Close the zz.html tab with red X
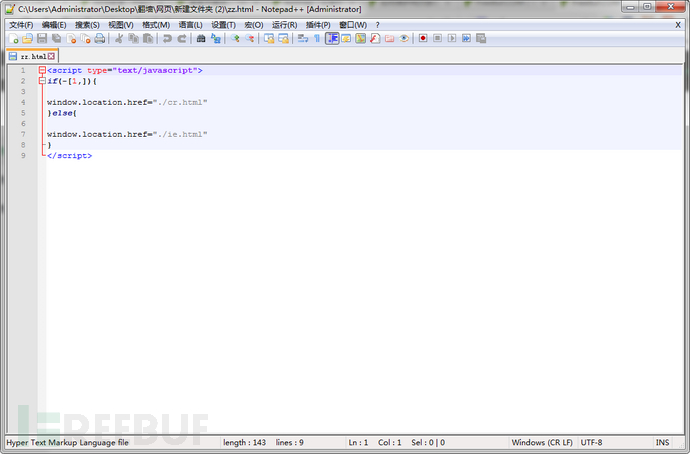The image size is (690, 454). [51, 56]
